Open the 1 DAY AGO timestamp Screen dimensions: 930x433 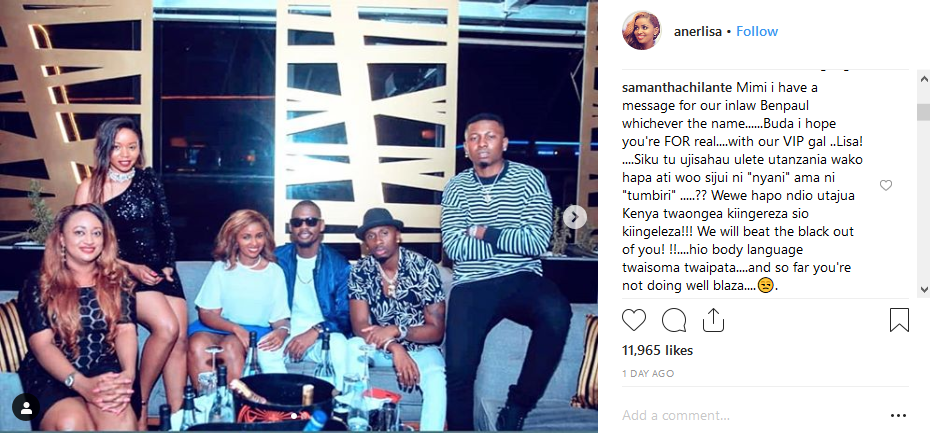click(x=648, y=374)
